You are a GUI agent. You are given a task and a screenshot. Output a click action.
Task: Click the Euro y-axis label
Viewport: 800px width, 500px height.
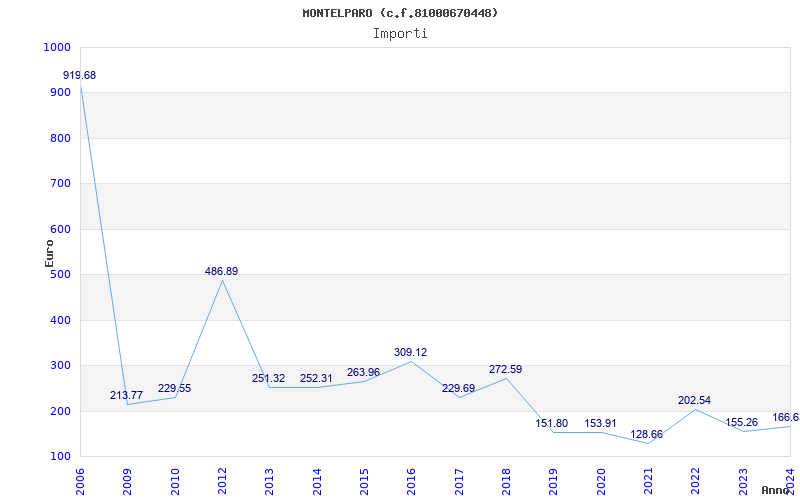(x=49, y=253)
